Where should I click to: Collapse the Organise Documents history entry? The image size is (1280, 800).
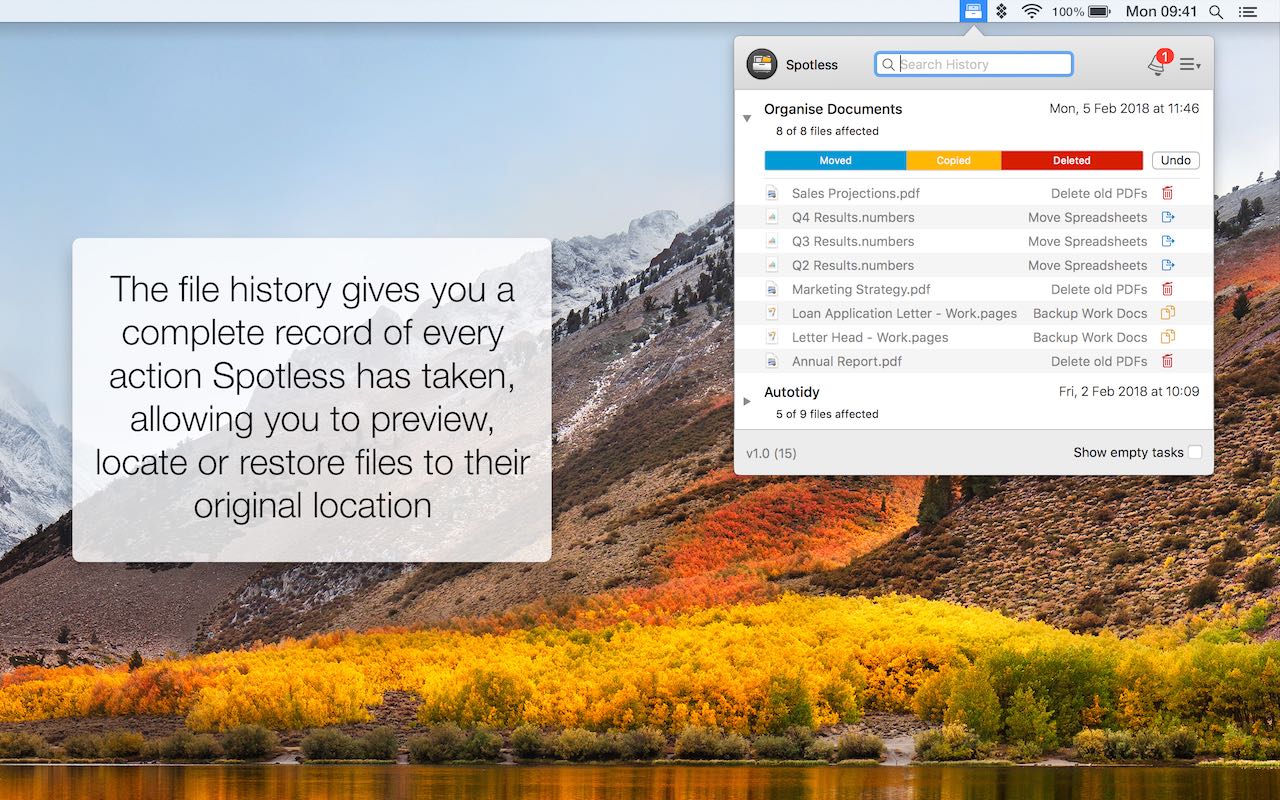point(747,117)
